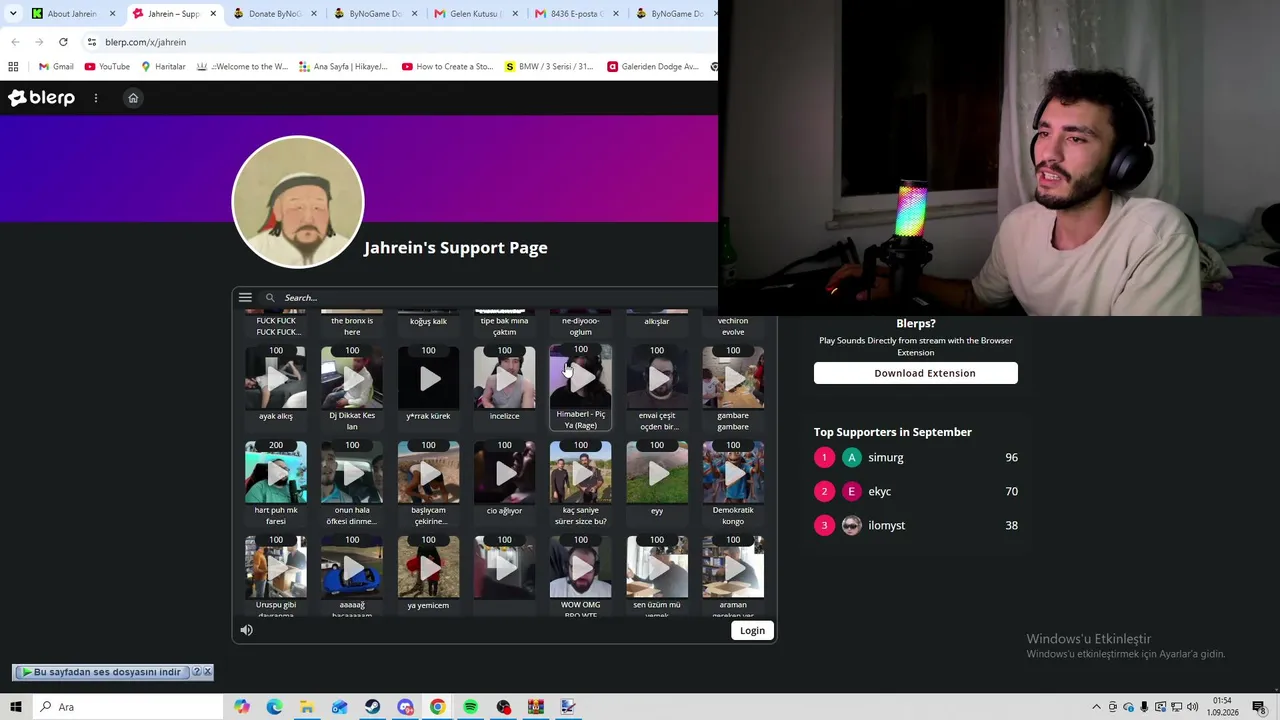Image resolution: width=1280 pixels, height=720 pixels.
Task: Open the blerp three-dot options menu
Action: click(x=96, y=98)
